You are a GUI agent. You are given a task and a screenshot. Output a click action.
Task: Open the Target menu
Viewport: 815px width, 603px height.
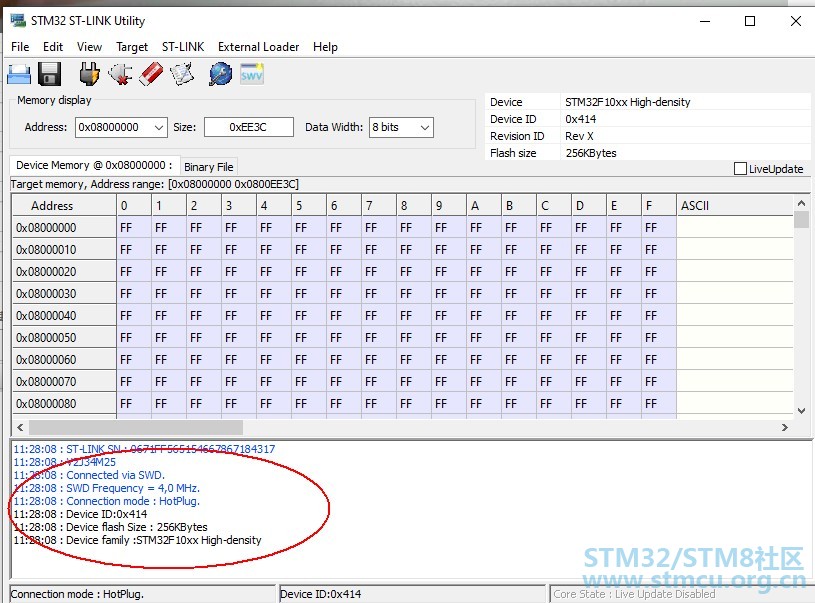[132, 47]
